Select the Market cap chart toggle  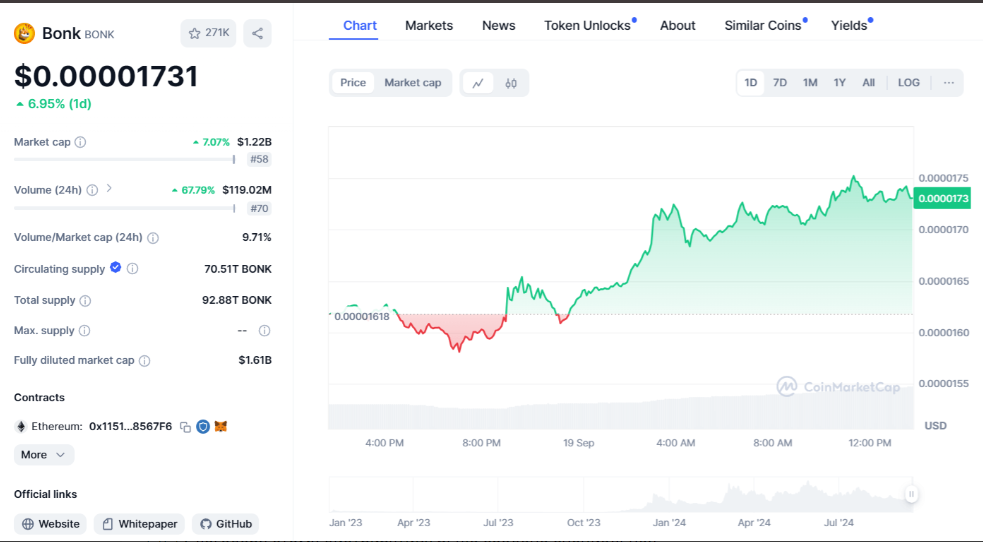coord(413,83)
